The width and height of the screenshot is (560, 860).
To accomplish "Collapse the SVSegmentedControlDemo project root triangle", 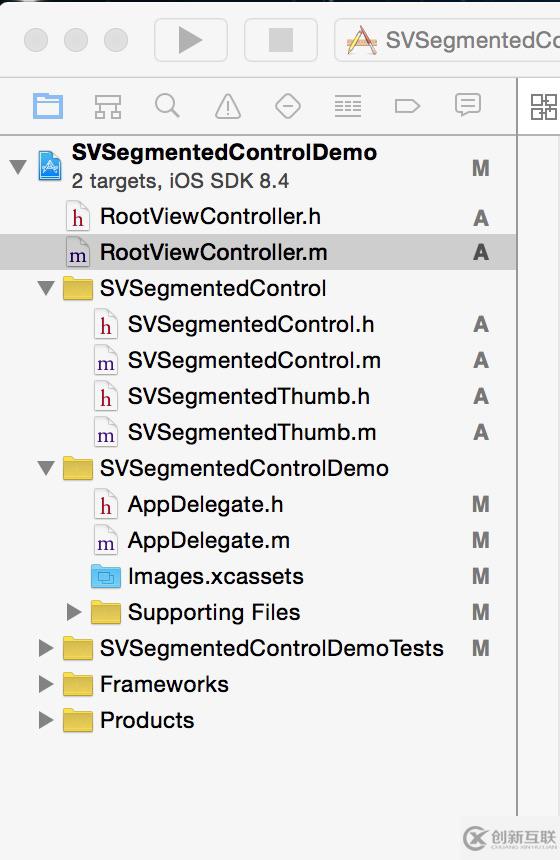I will [x=18, y=167].
